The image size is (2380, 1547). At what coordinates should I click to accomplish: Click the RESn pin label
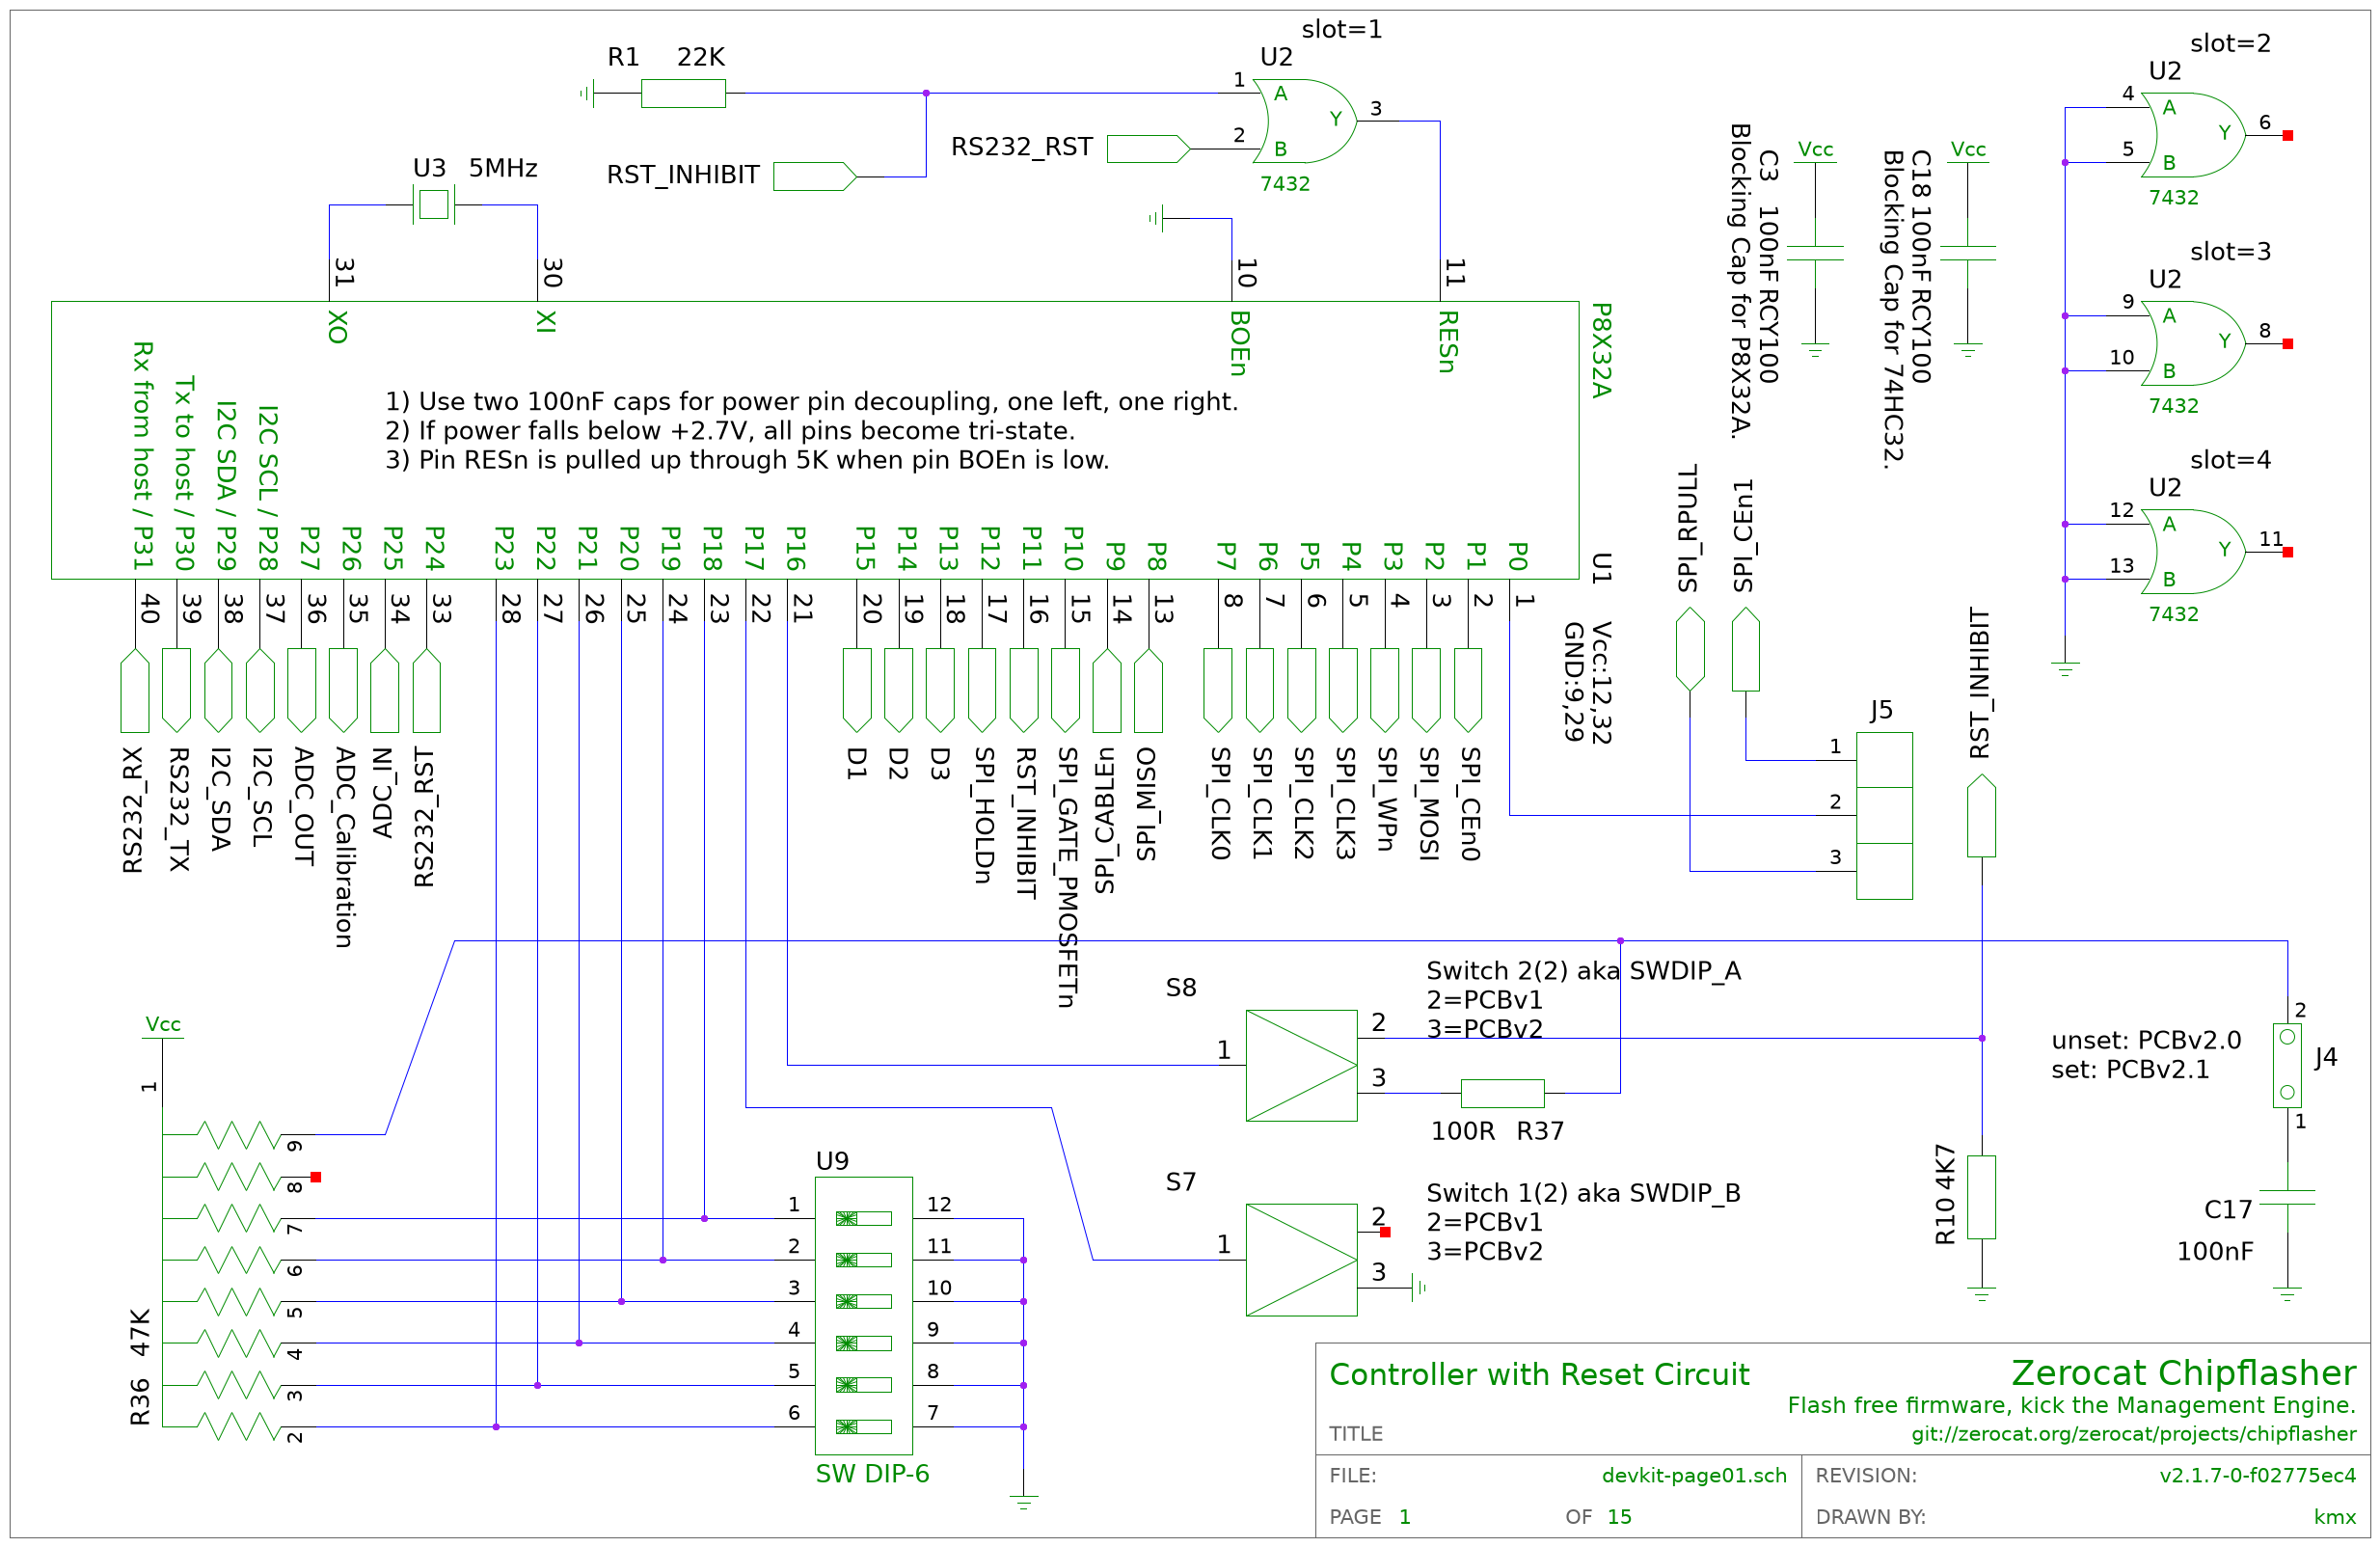click(x=1448, y=341)
